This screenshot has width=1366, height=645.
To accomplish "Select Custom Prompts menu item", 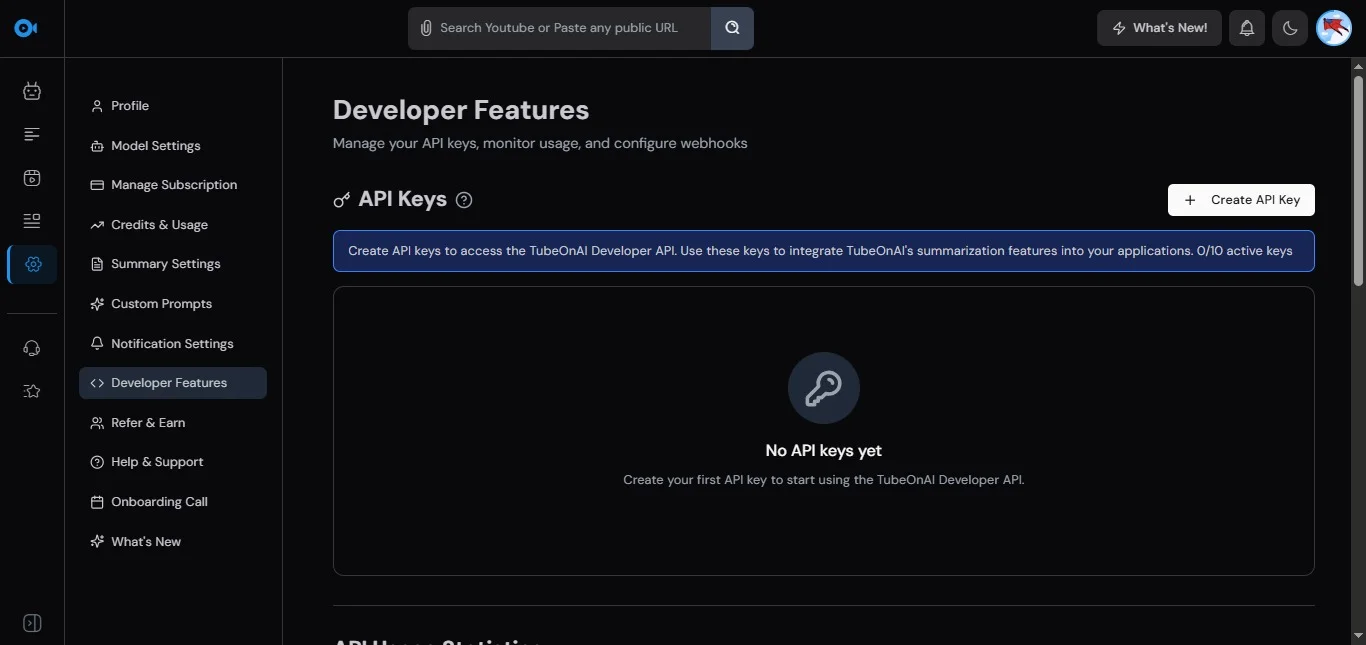I will pyautogui.click(x=161, y=304).
